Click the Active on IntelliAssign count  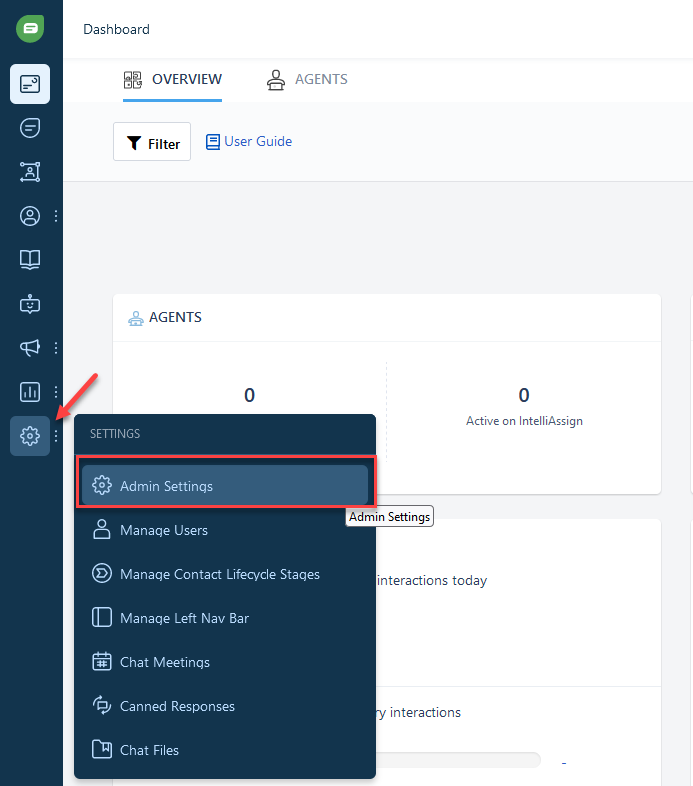pos(524,395)
